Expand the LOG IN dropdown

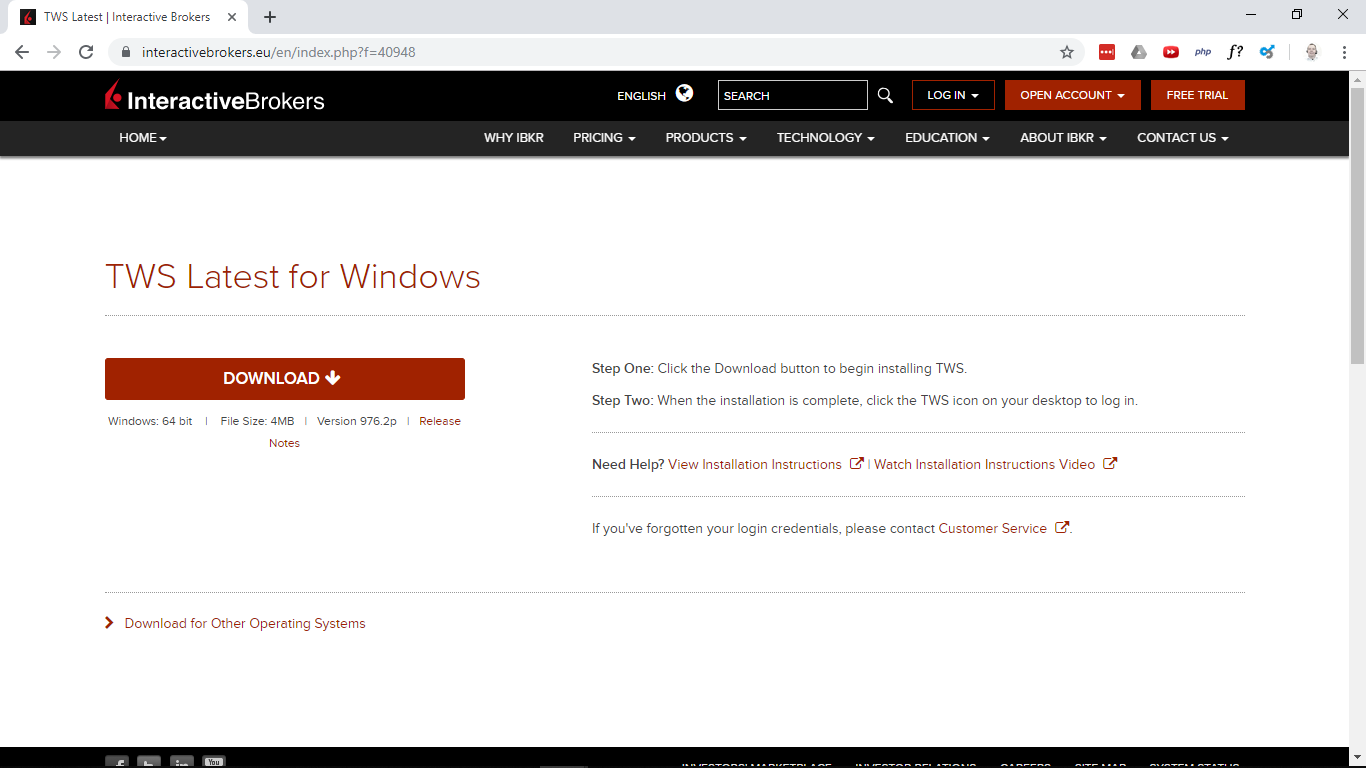tap(953, 95)
